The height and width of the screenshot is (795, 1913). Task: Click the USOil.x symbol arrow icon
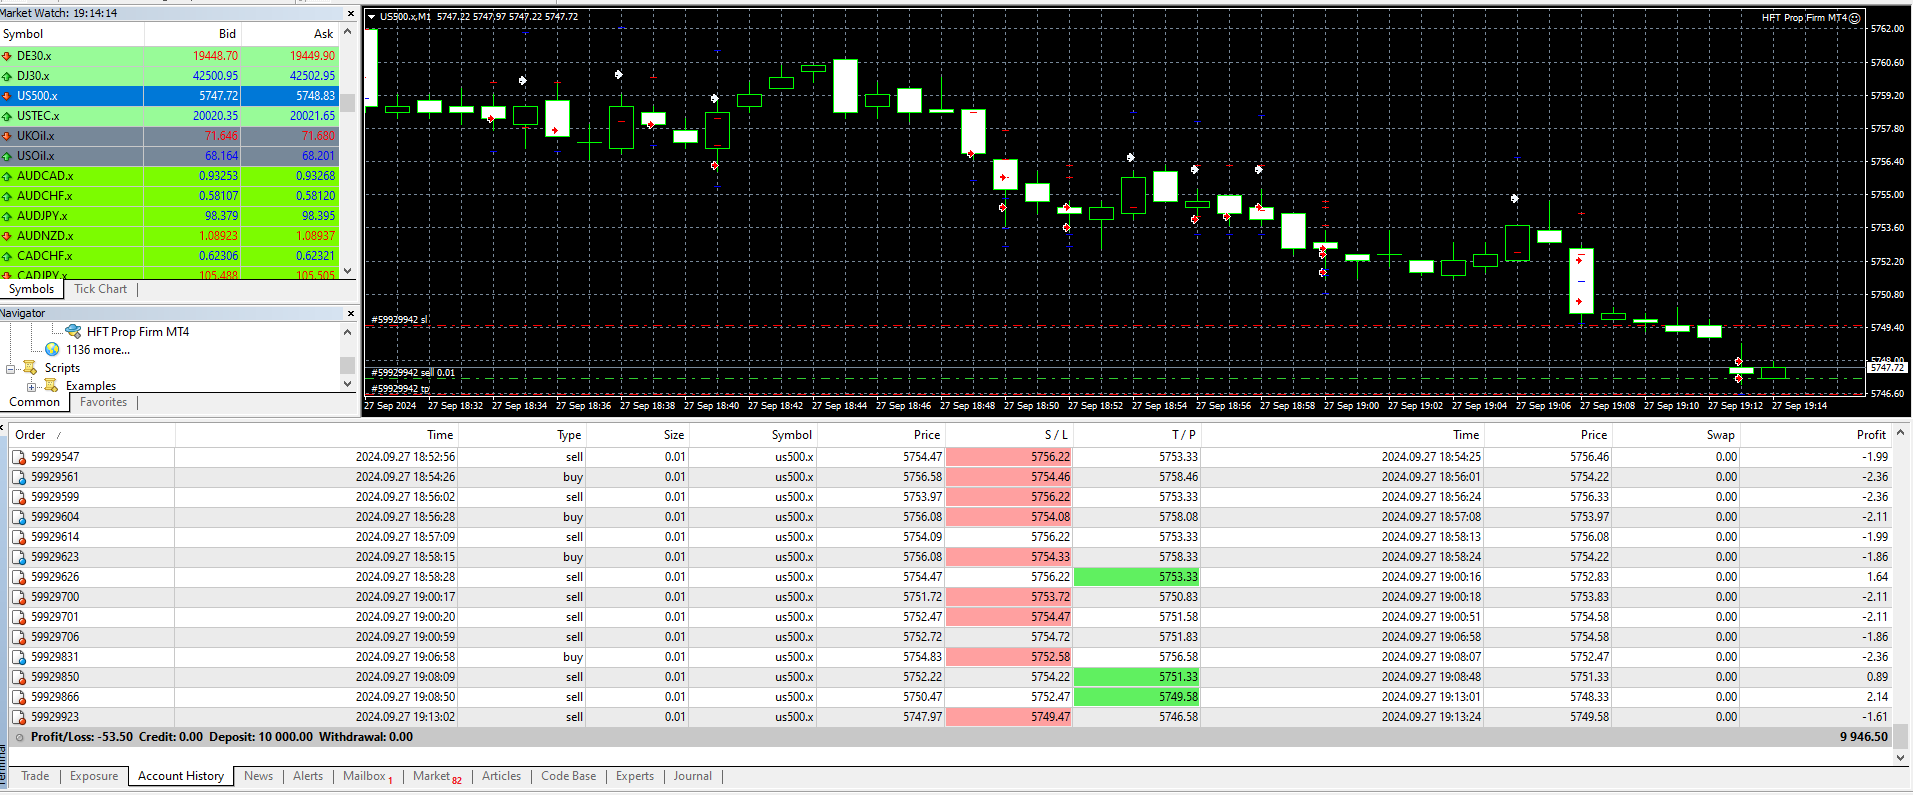tap(7, 156)
